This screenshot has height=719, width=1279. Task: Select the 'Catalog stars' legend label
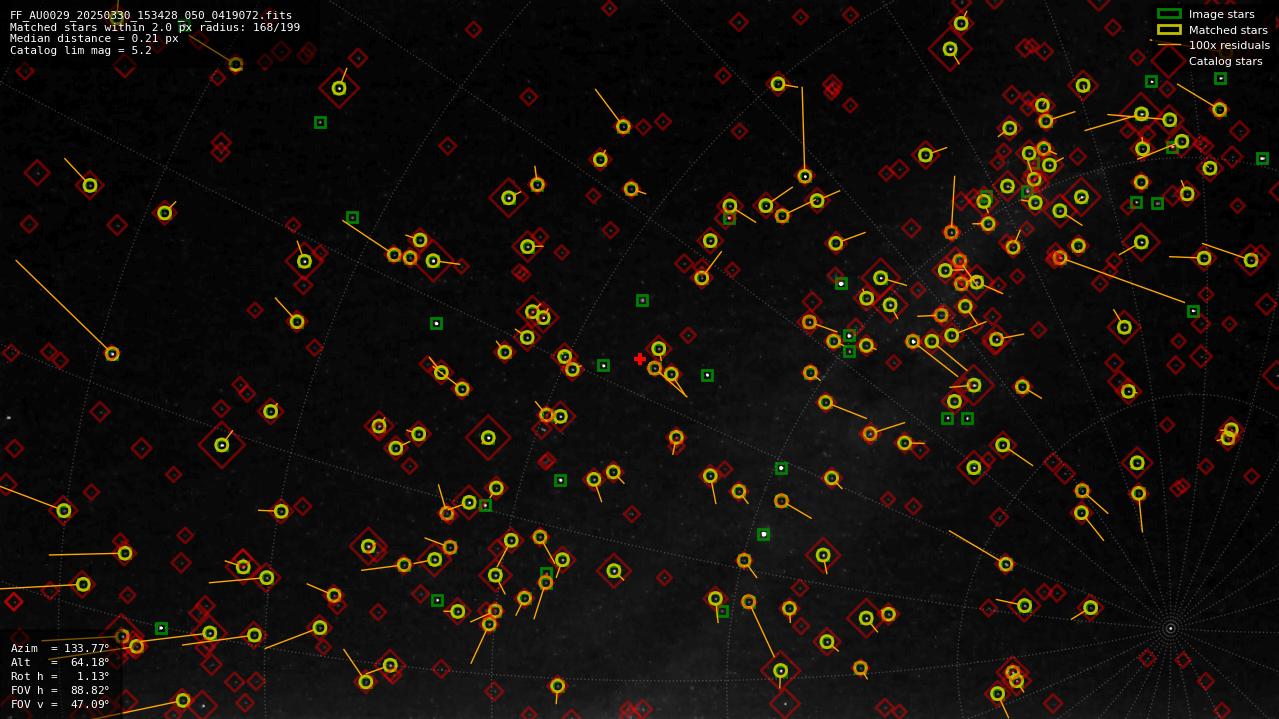[x=1225, y=61]
